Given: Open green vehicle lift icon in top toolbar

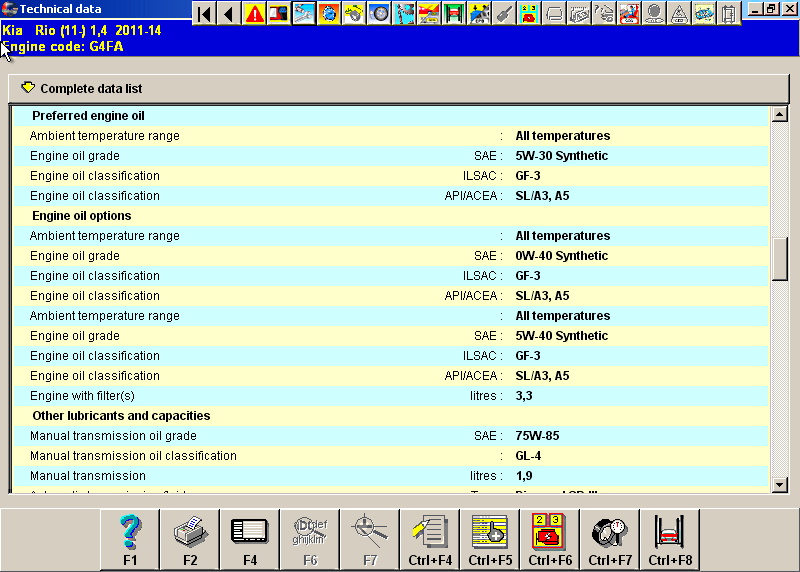Looking at the screenshot, I should tap(454, 14).
